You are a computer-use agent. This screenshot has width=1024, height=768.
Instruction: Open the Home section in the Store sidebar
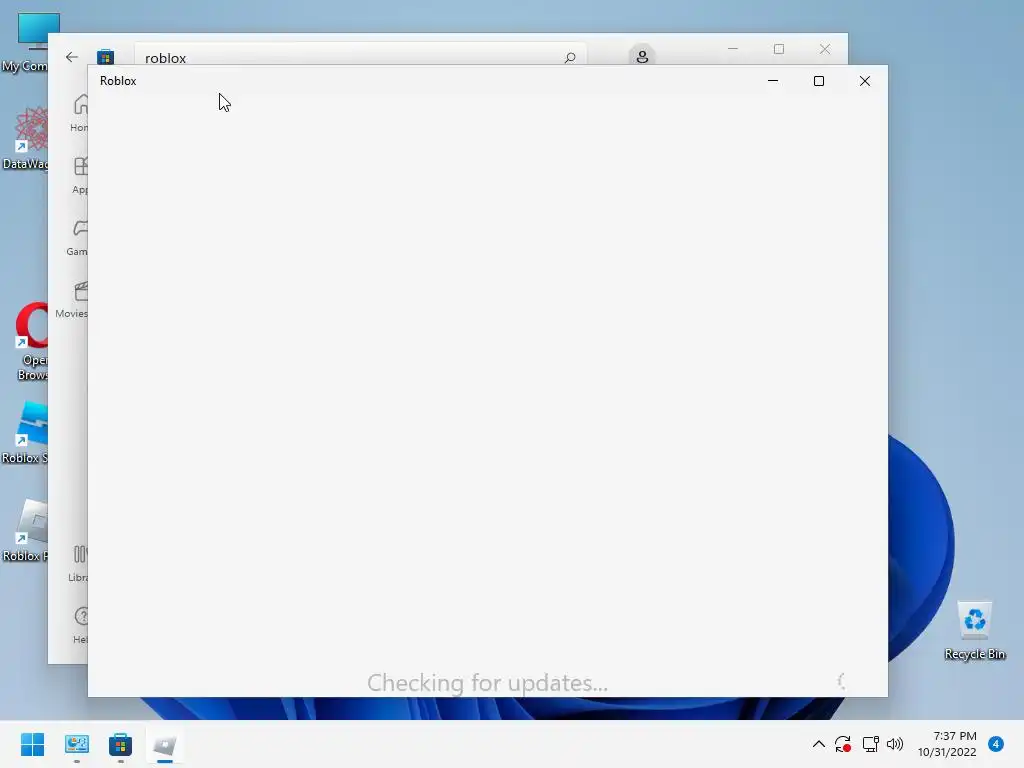pyautogui.click(x=79, y=113)
